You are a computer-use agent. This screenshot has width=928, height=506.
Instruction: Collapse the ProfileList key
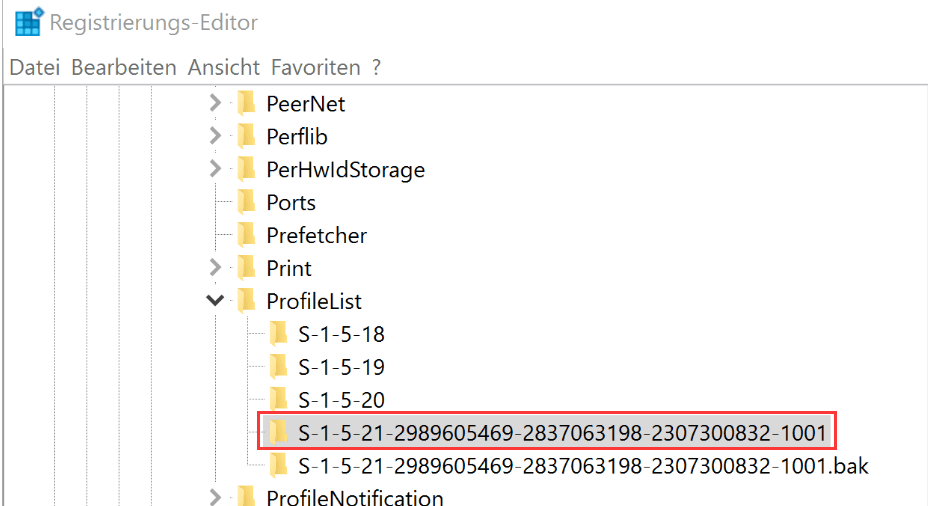(214, 301)
